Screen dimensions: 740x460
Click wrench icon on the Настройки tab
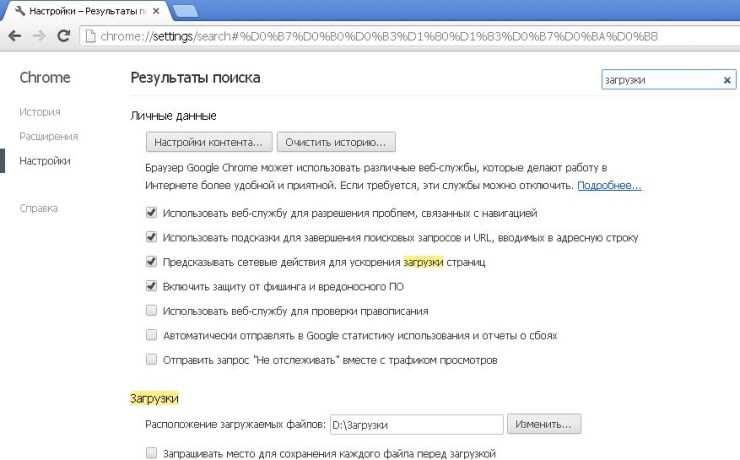[20, 11]
